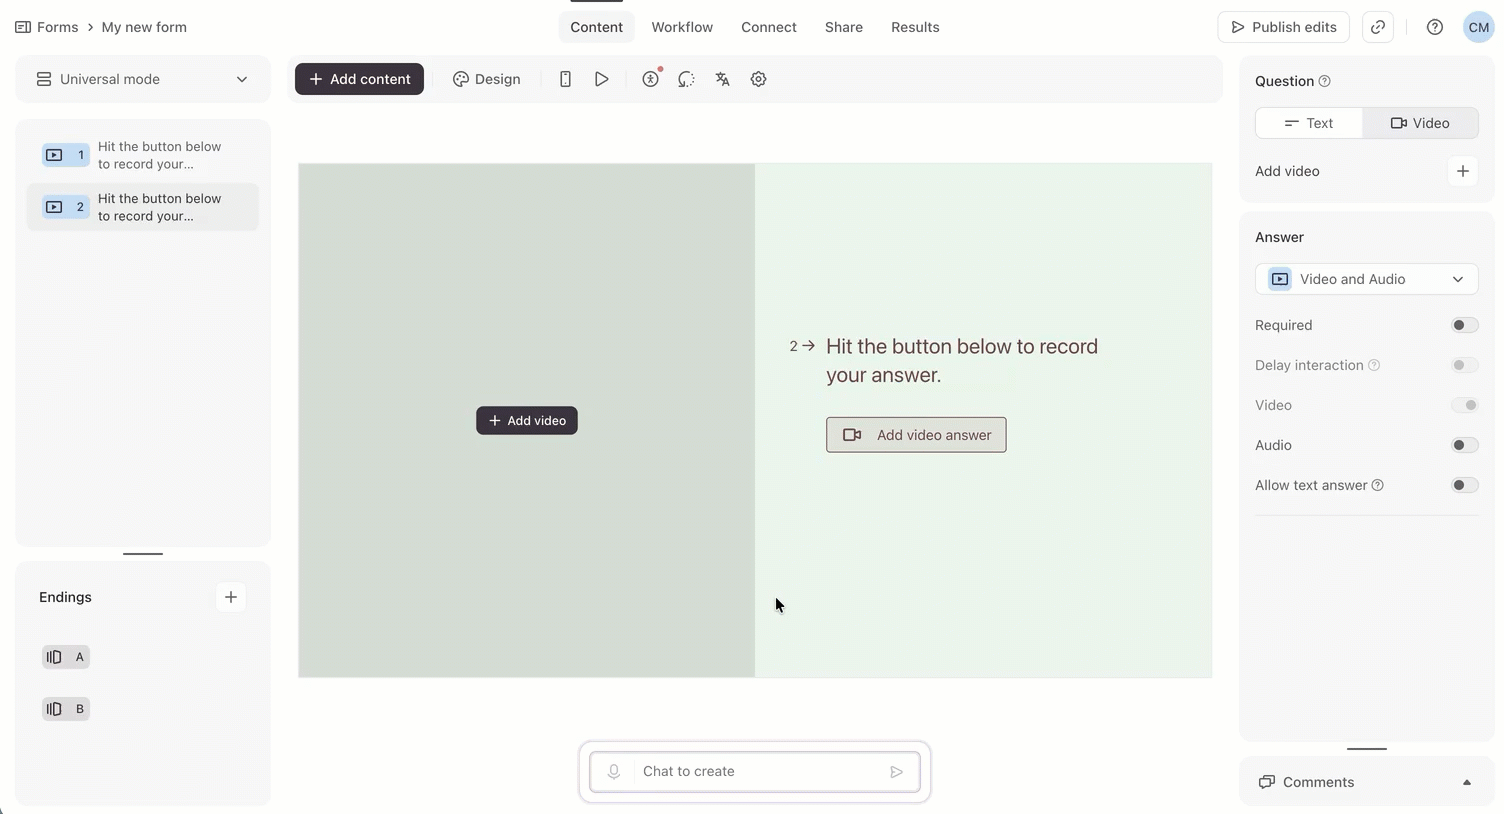
Task: Click the Publish edits button
Action: click(1283, 27)
